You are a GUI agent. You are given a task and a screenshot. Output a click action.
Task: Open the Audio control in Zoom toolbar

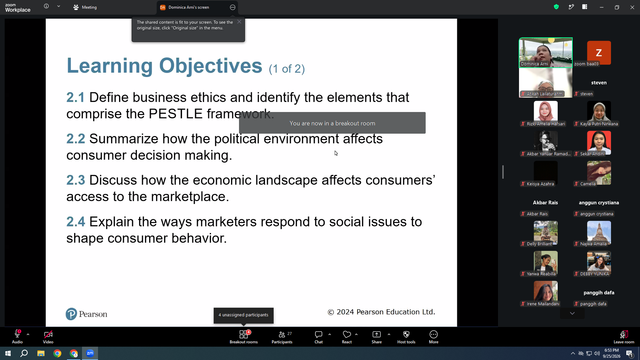17,337
